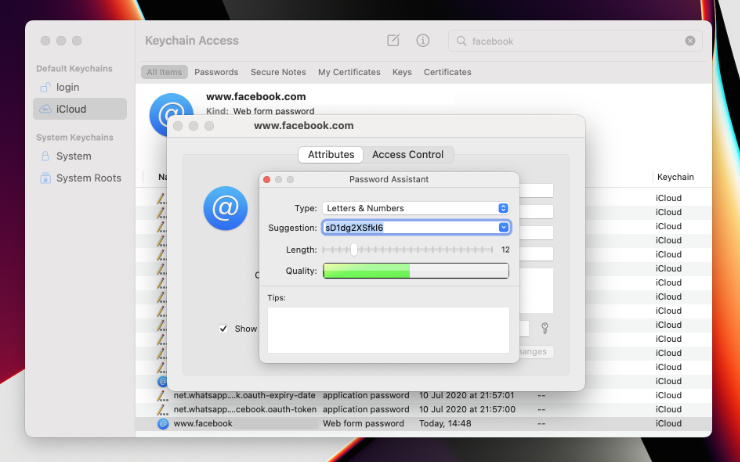The image size is (740, 462).
Task: Select the iCloud keychain in sidebar
Action: [x=80, y=109]
